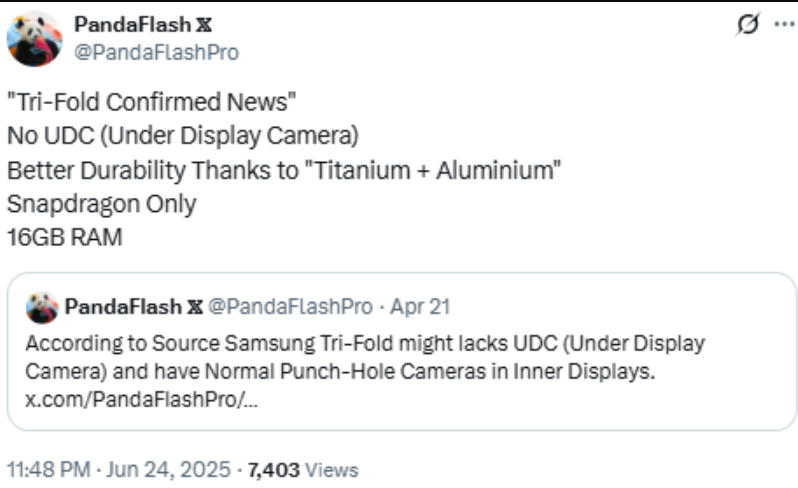Click the "Snapdragon Only" text line
The width and height of the screenshot is (798, 488).
[101, 203]
